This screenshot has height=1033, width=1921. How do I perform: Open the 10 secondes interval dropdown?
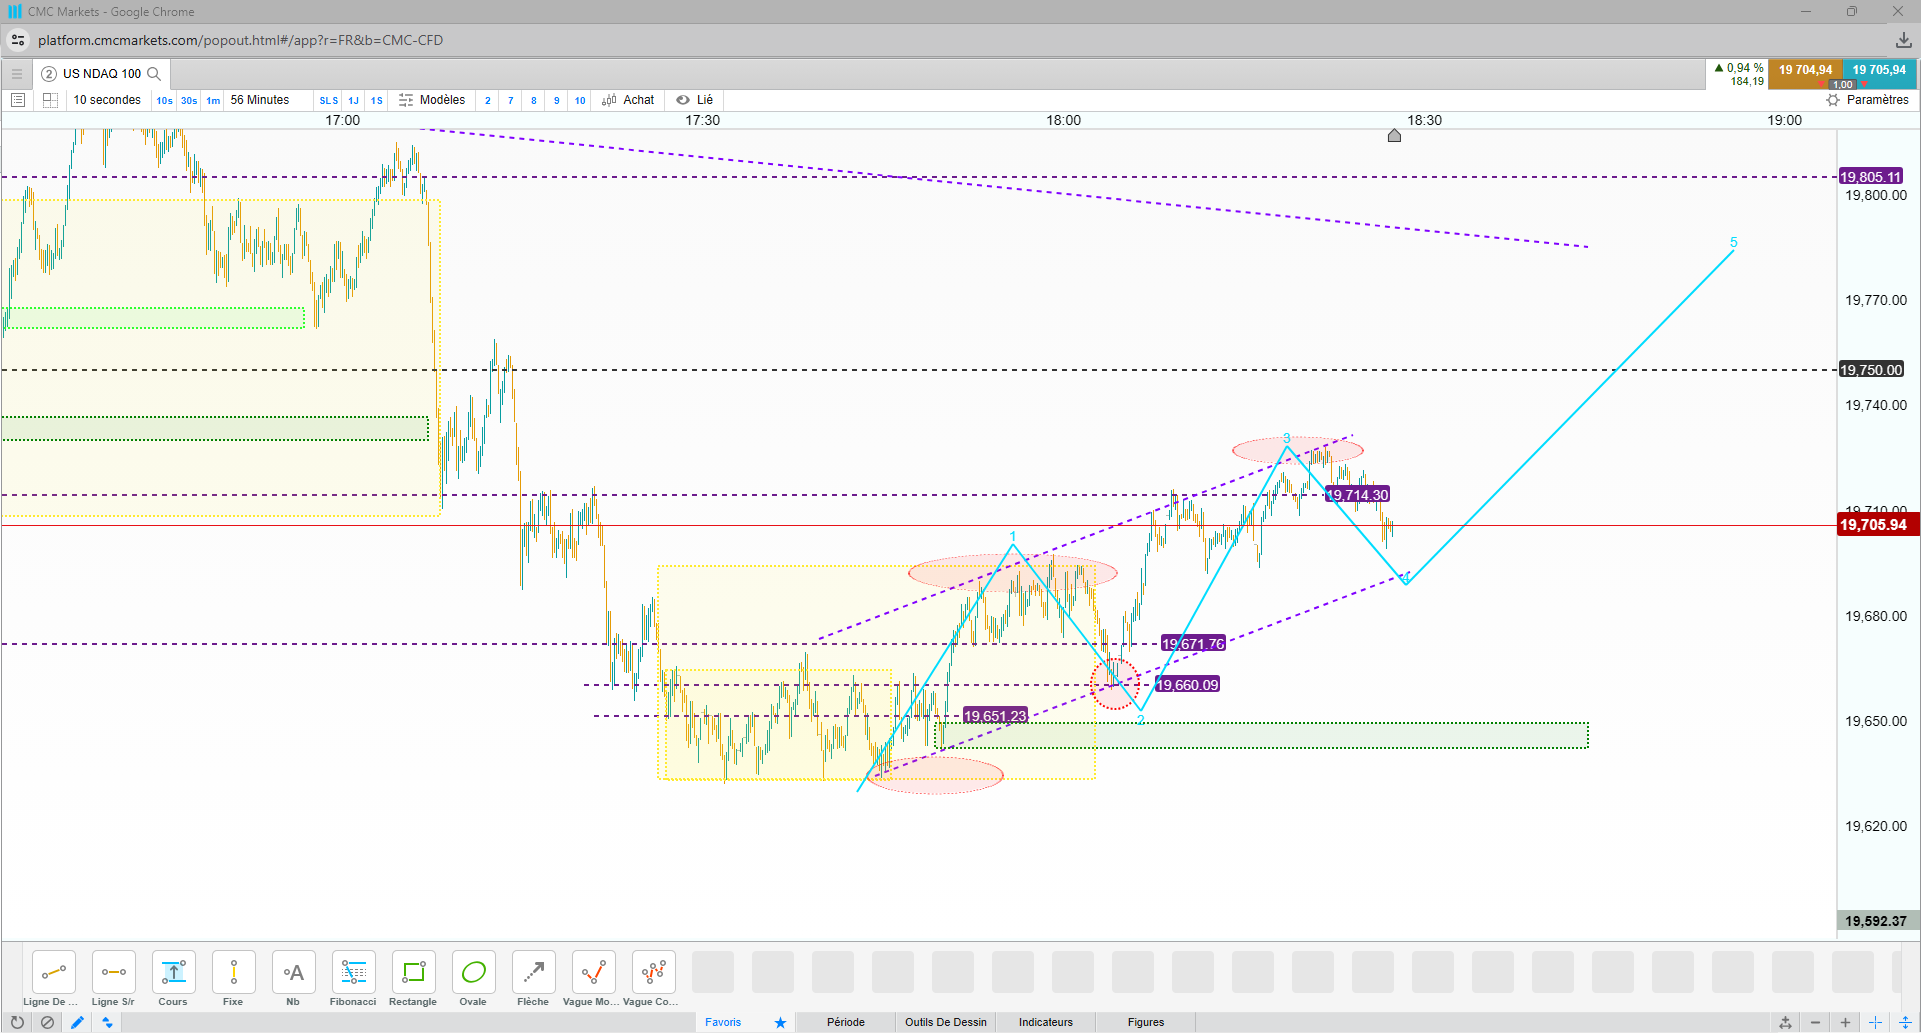coord(107,100)
